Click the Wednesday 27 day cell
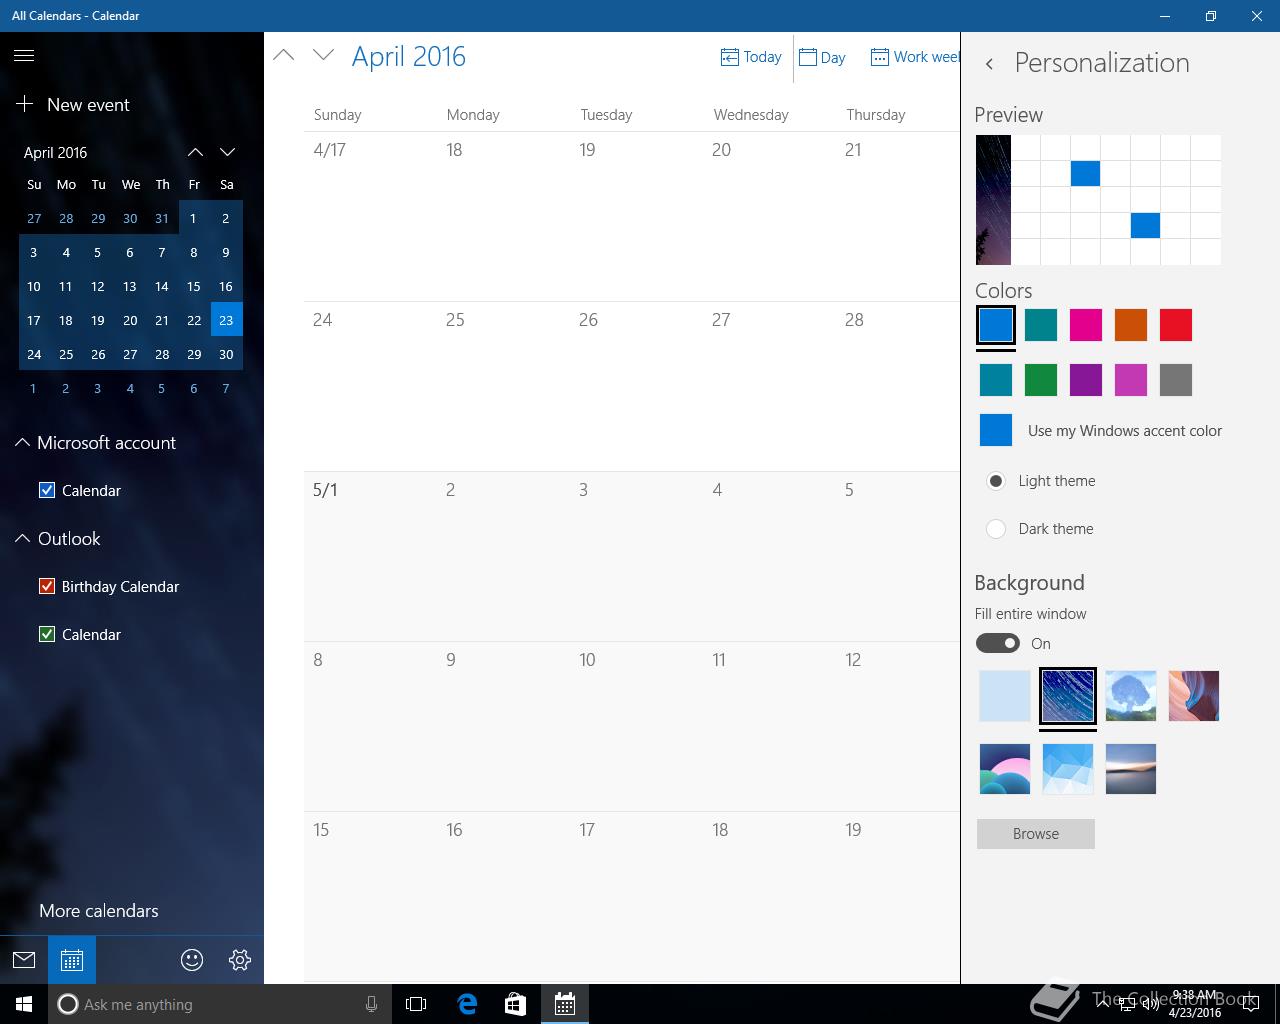Screen dimensions: 1280x1024 click(770, 386)
